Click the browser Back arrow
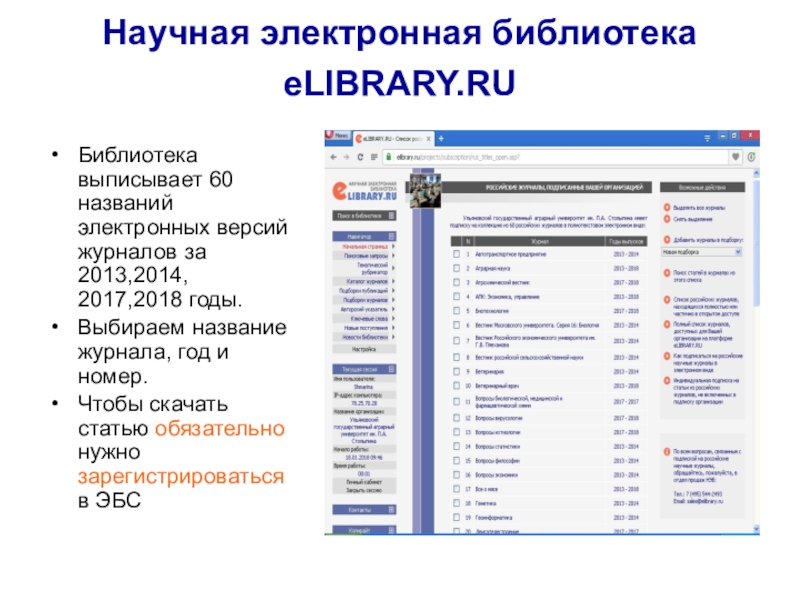800x600 pixels. coord(334,157)
